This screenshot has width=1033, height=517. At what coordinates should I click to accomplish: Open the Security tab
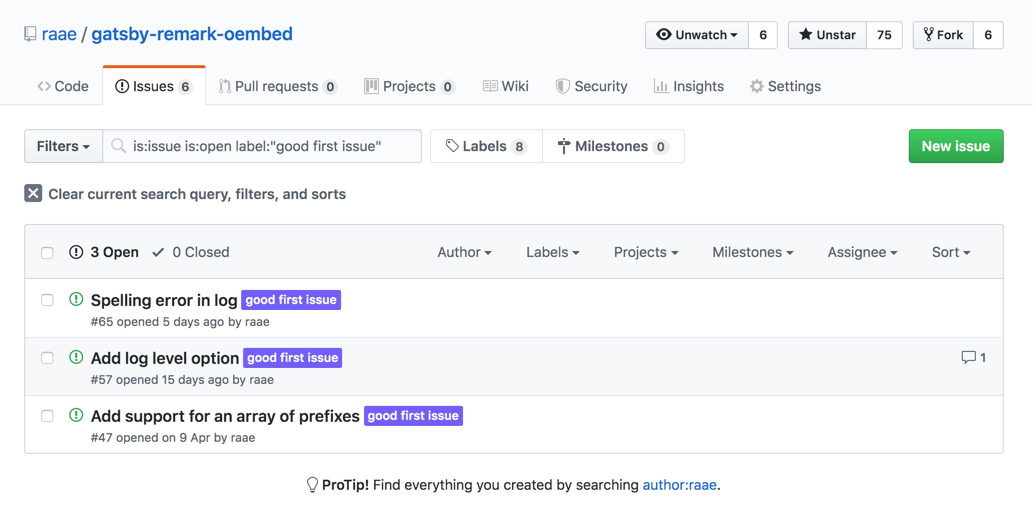pos(592,86)
